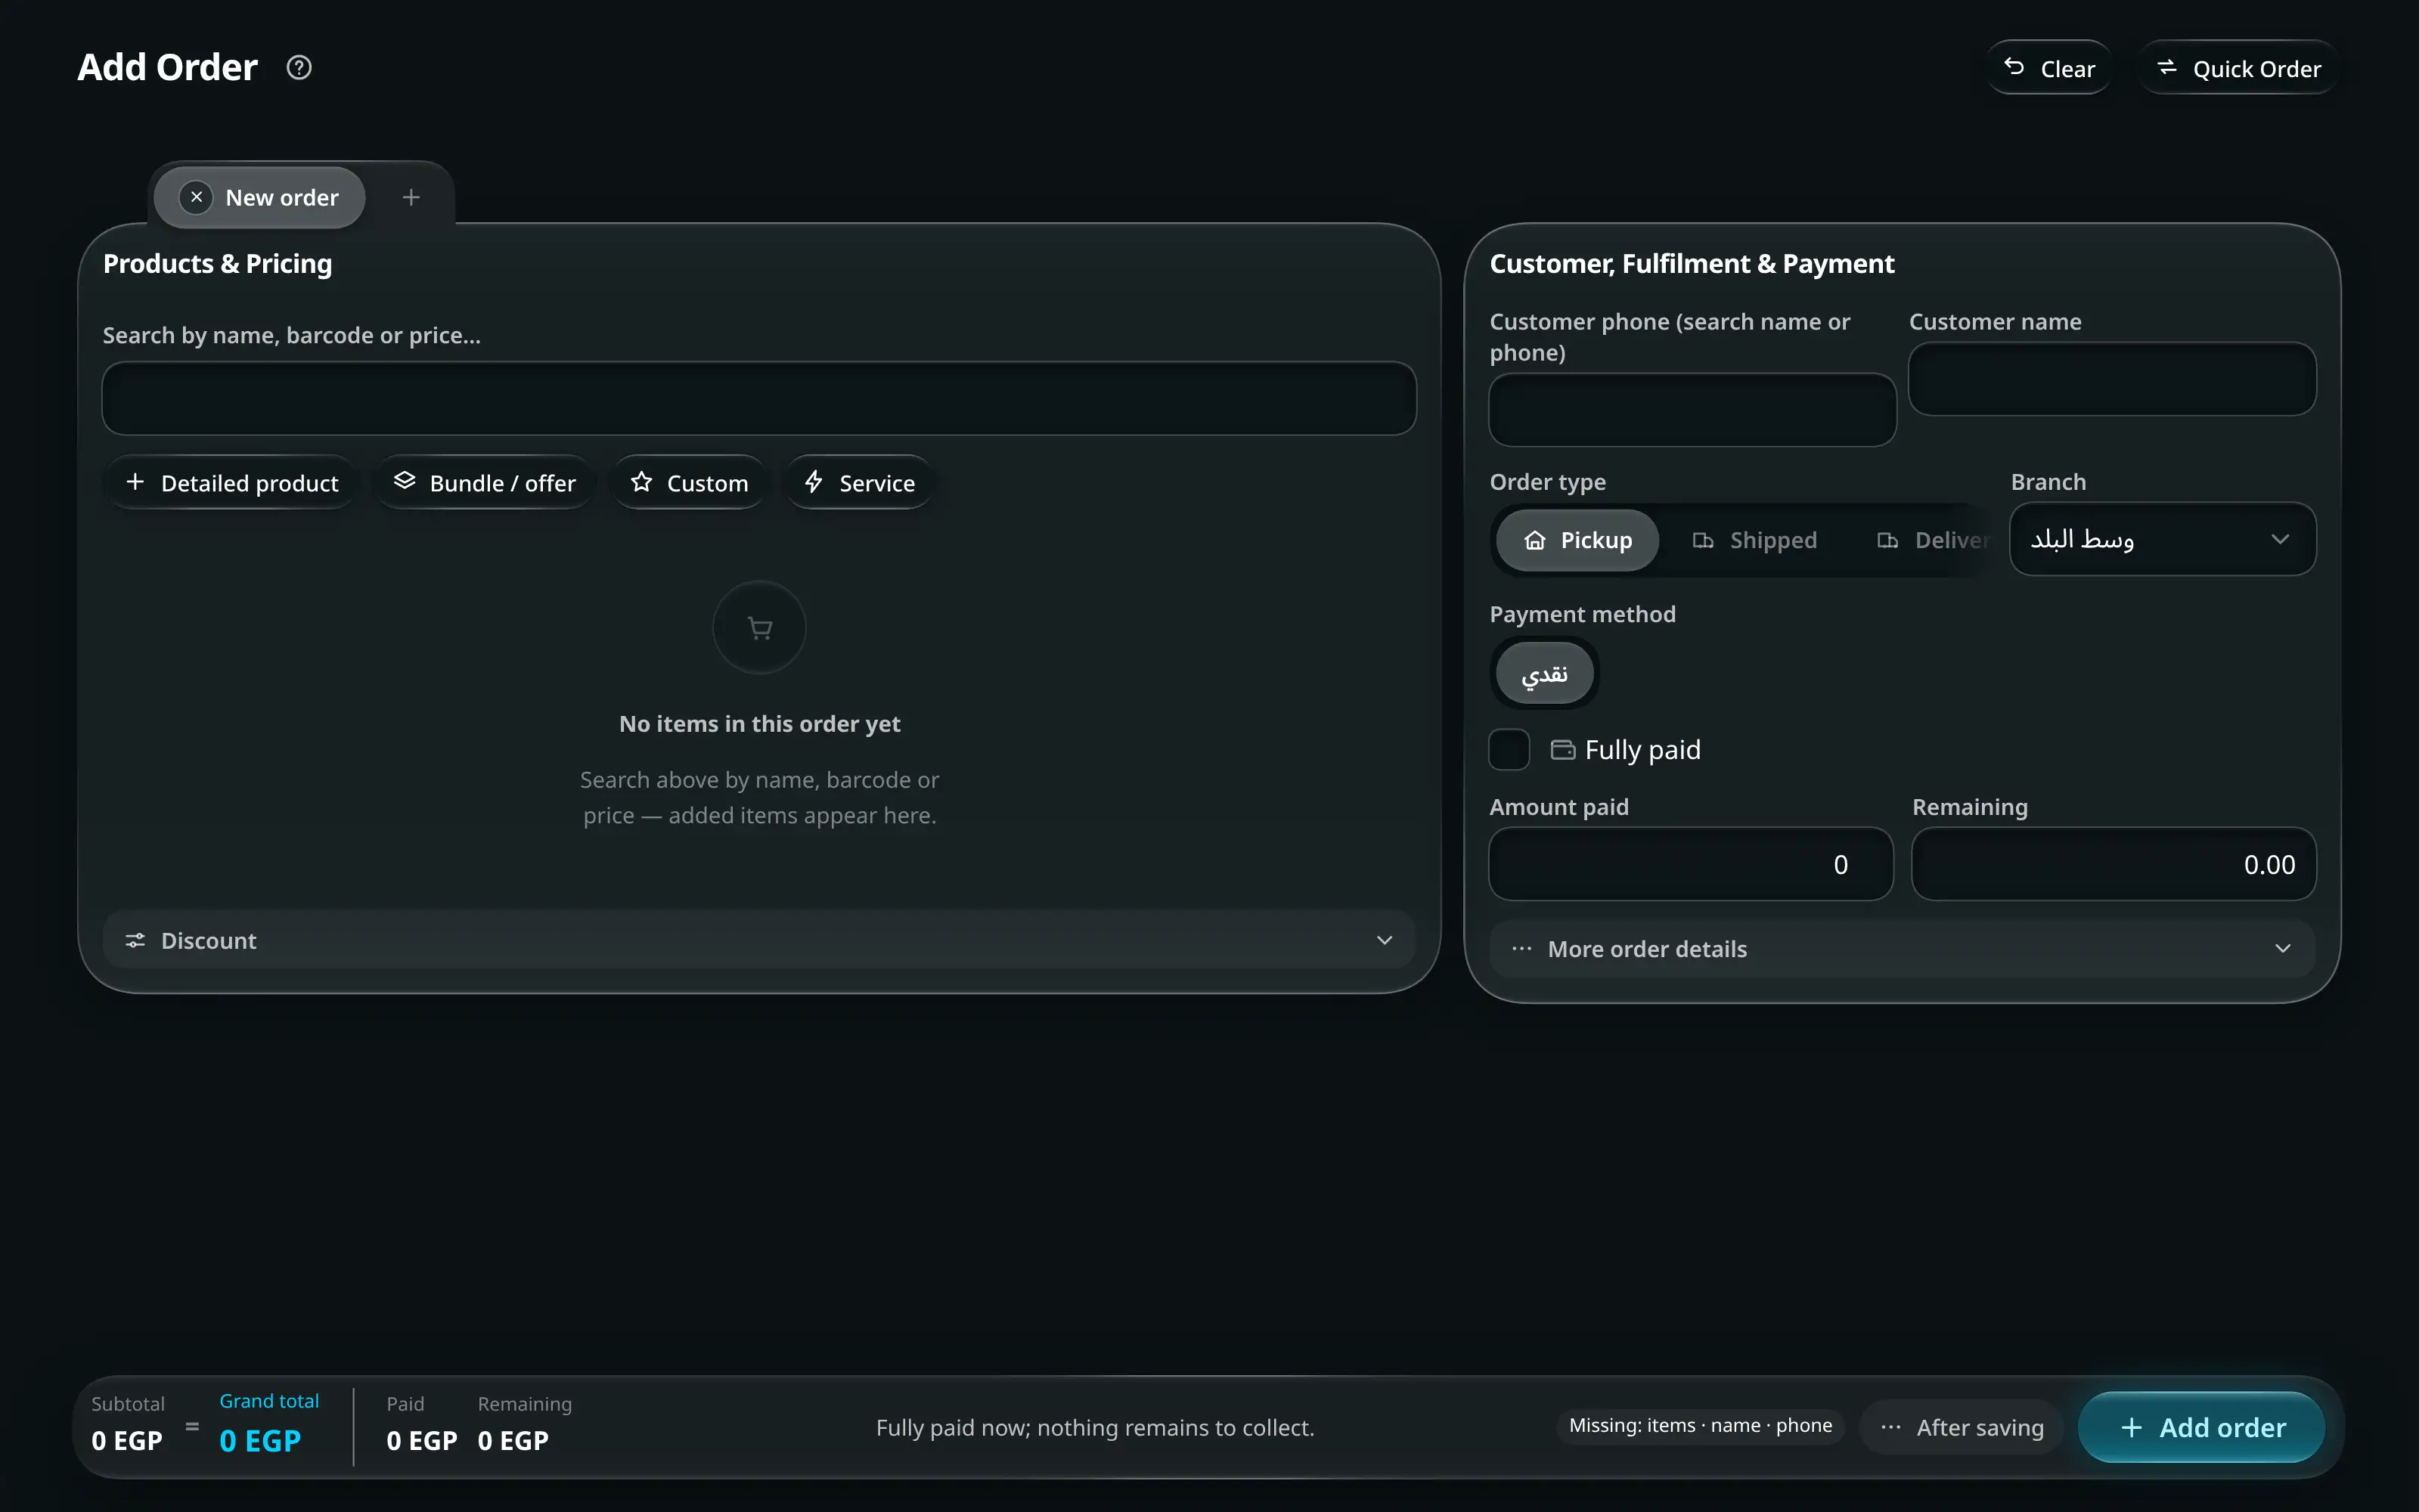Open Quick Order mode
Image resolution: width=2419 pixels, height=1512 pixels.
click(2238, 68)
